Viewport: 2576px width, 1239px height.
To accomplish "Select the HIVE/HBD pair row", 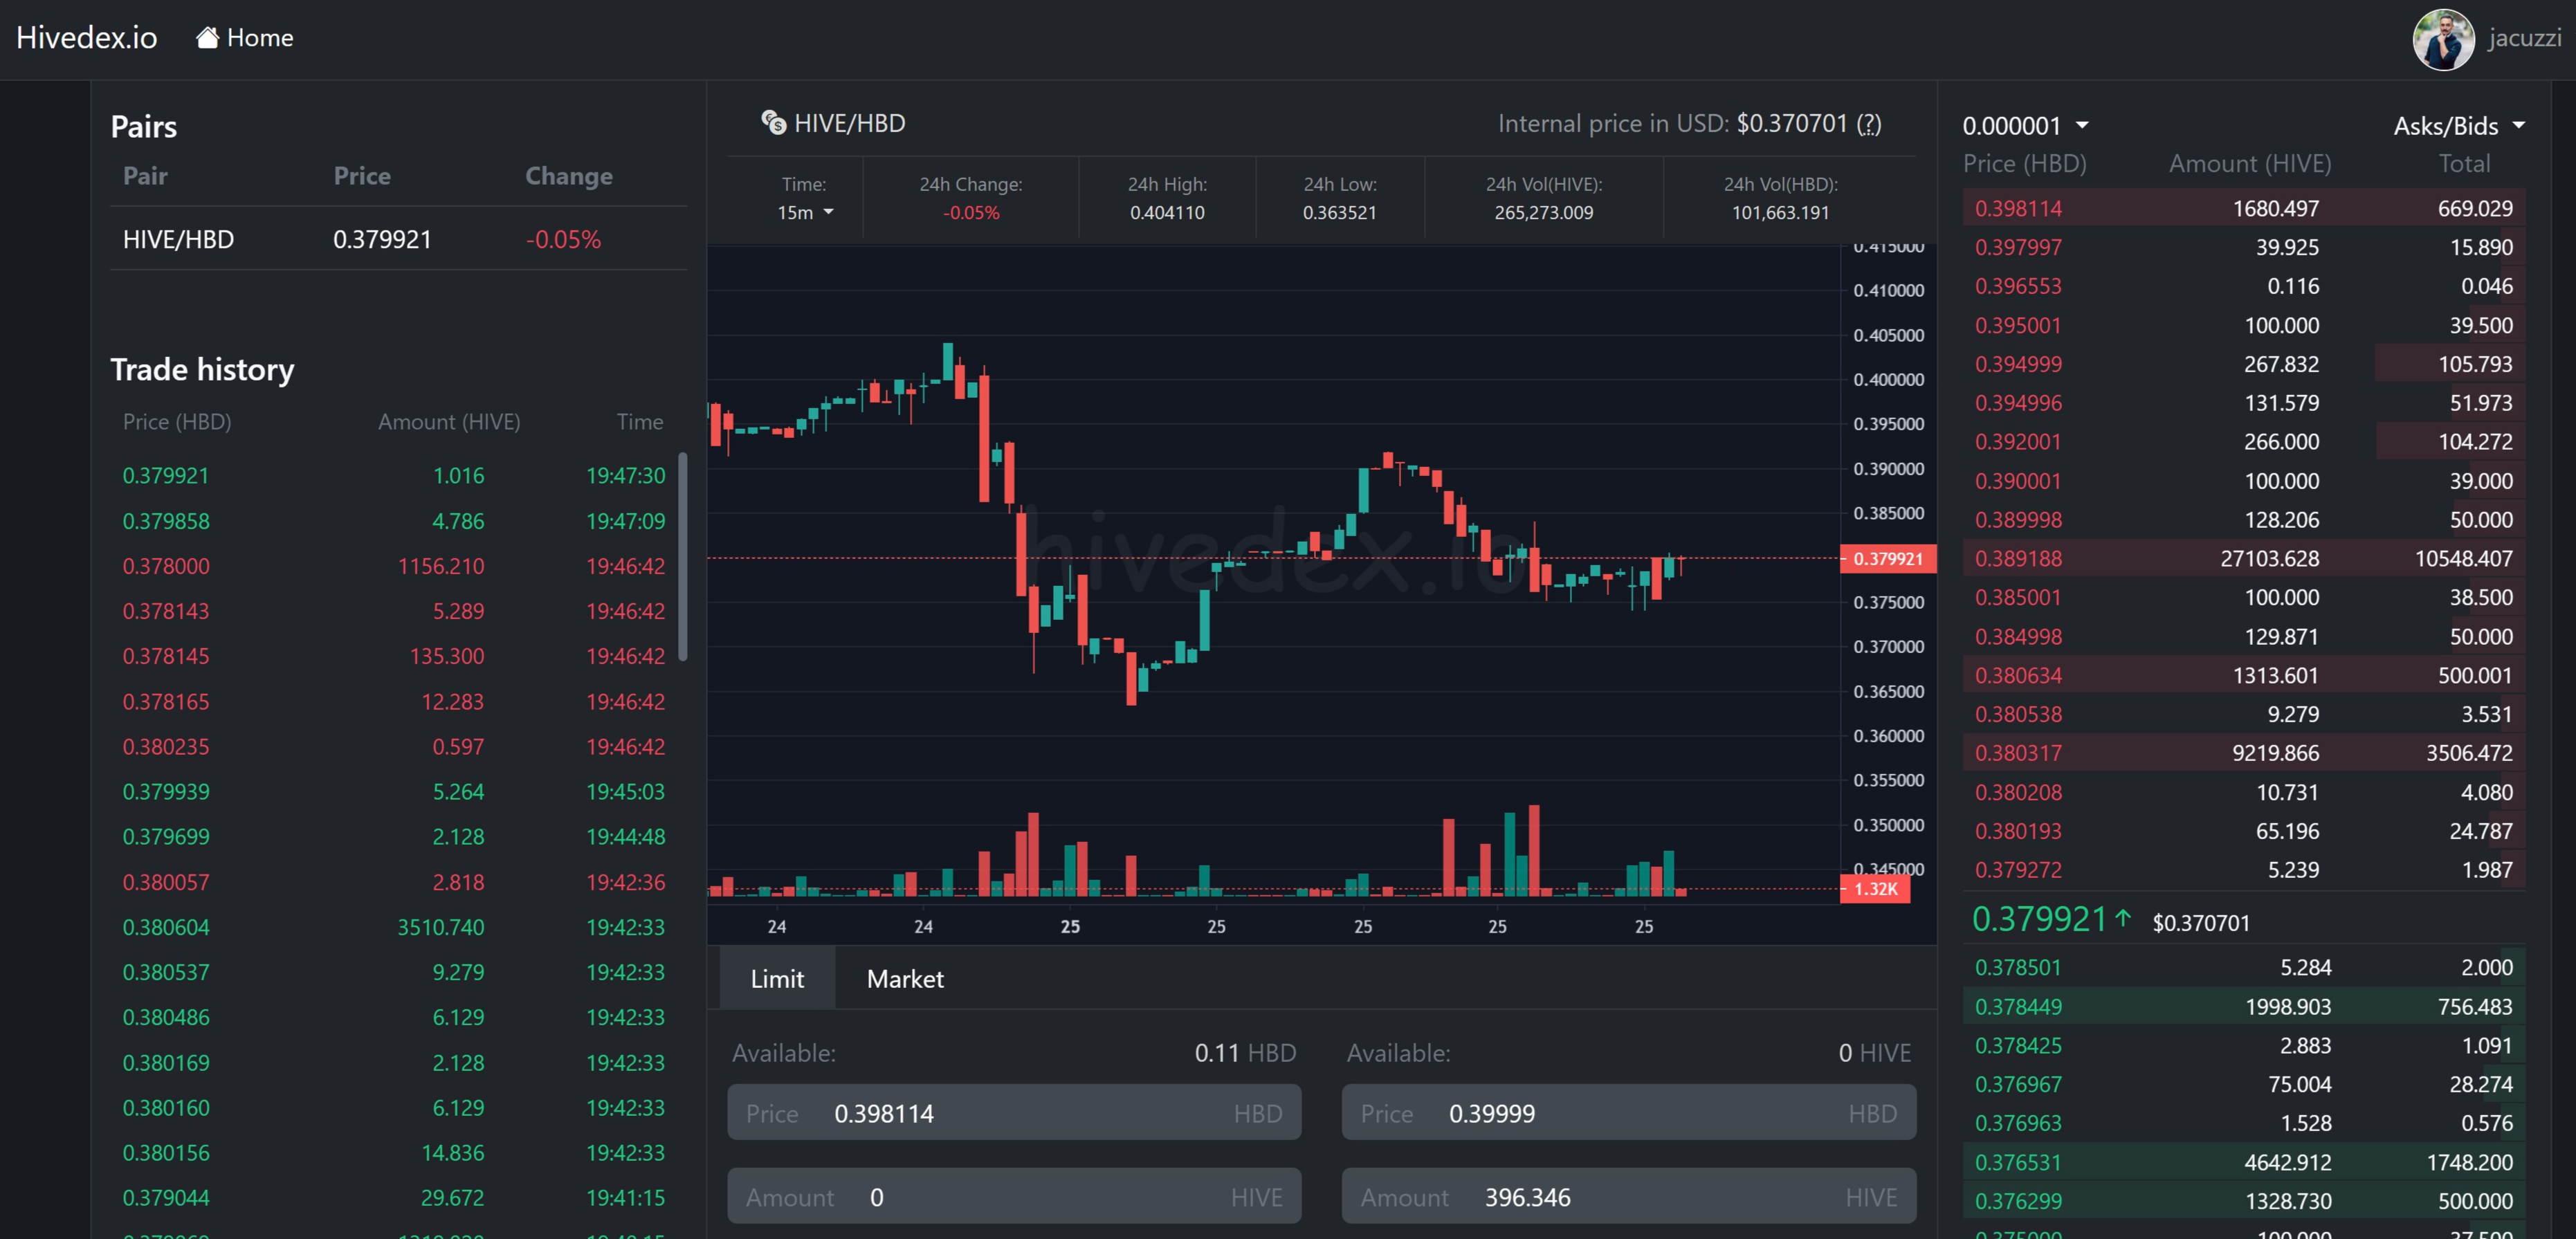I will pyautogui.click(x=399, y=239).
